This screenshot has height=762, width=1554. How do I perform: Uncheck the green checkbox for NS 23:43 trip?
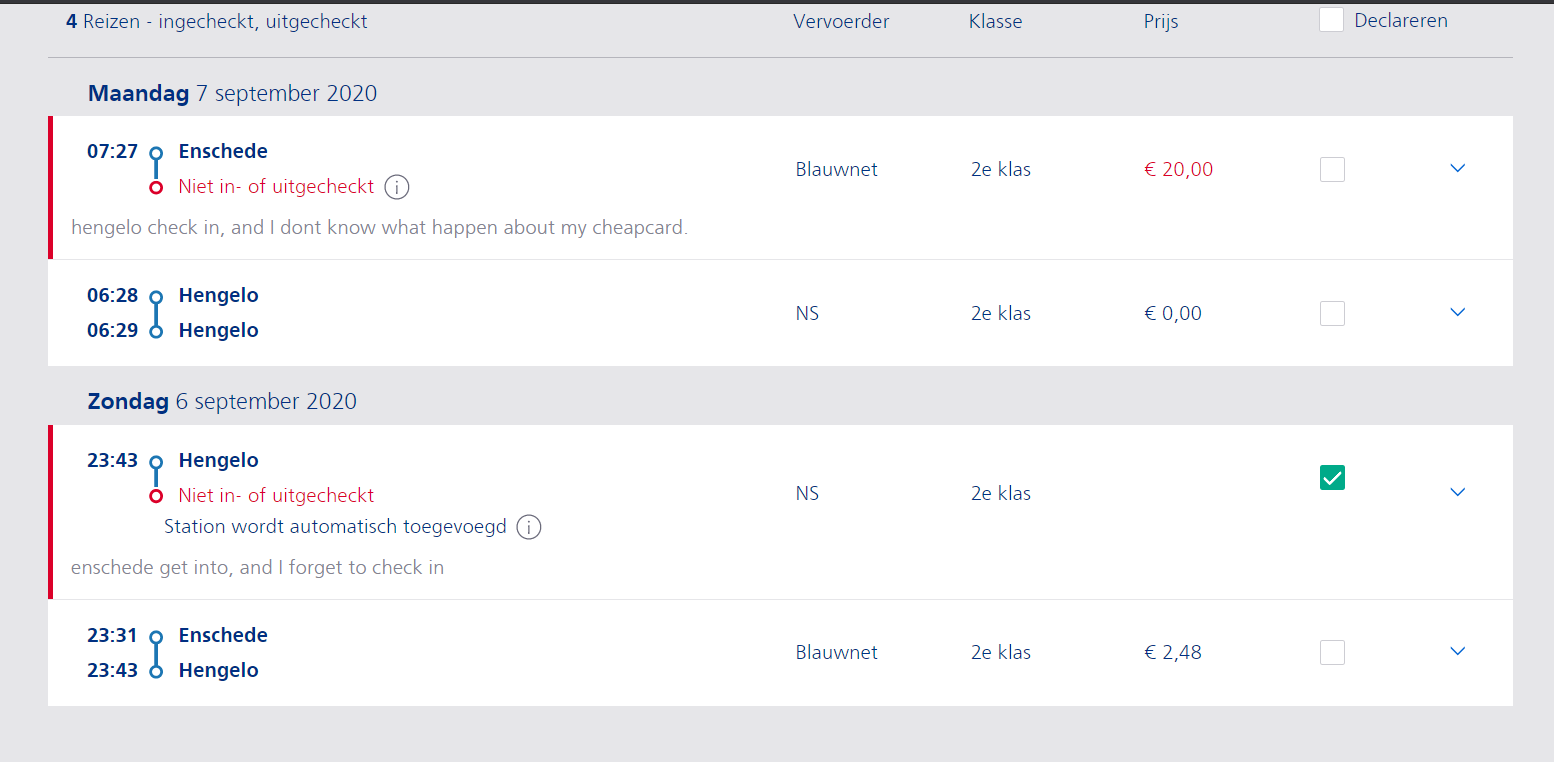[1332, 478]
